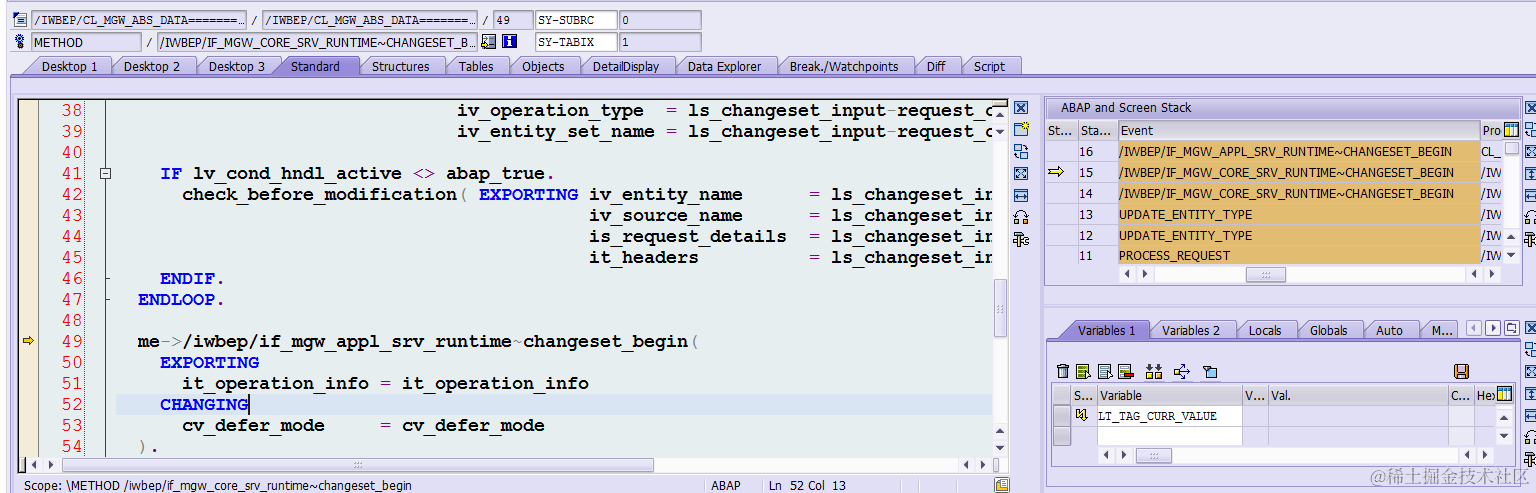The width and height of the screenshot is (1536, 493).
Task: Click the blue information icon in header
Action: (x=509, y=42)
